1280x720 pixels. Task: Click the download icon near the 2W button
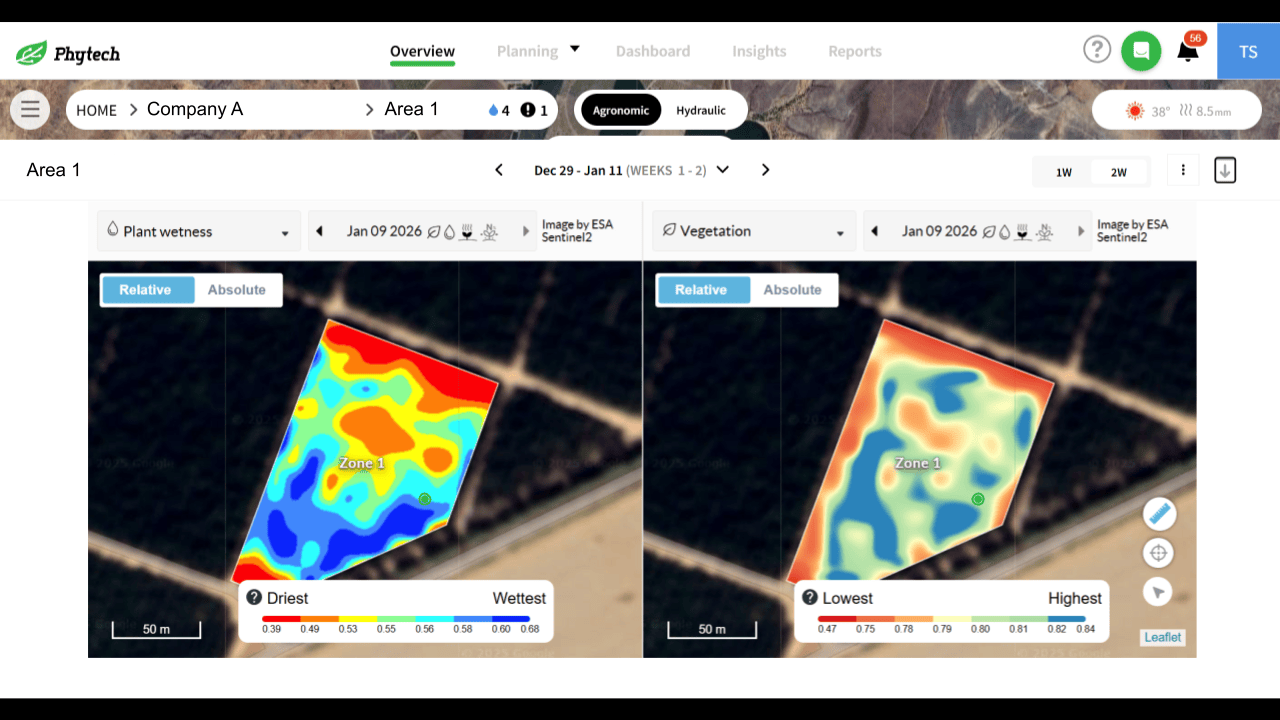[1225, 170]
